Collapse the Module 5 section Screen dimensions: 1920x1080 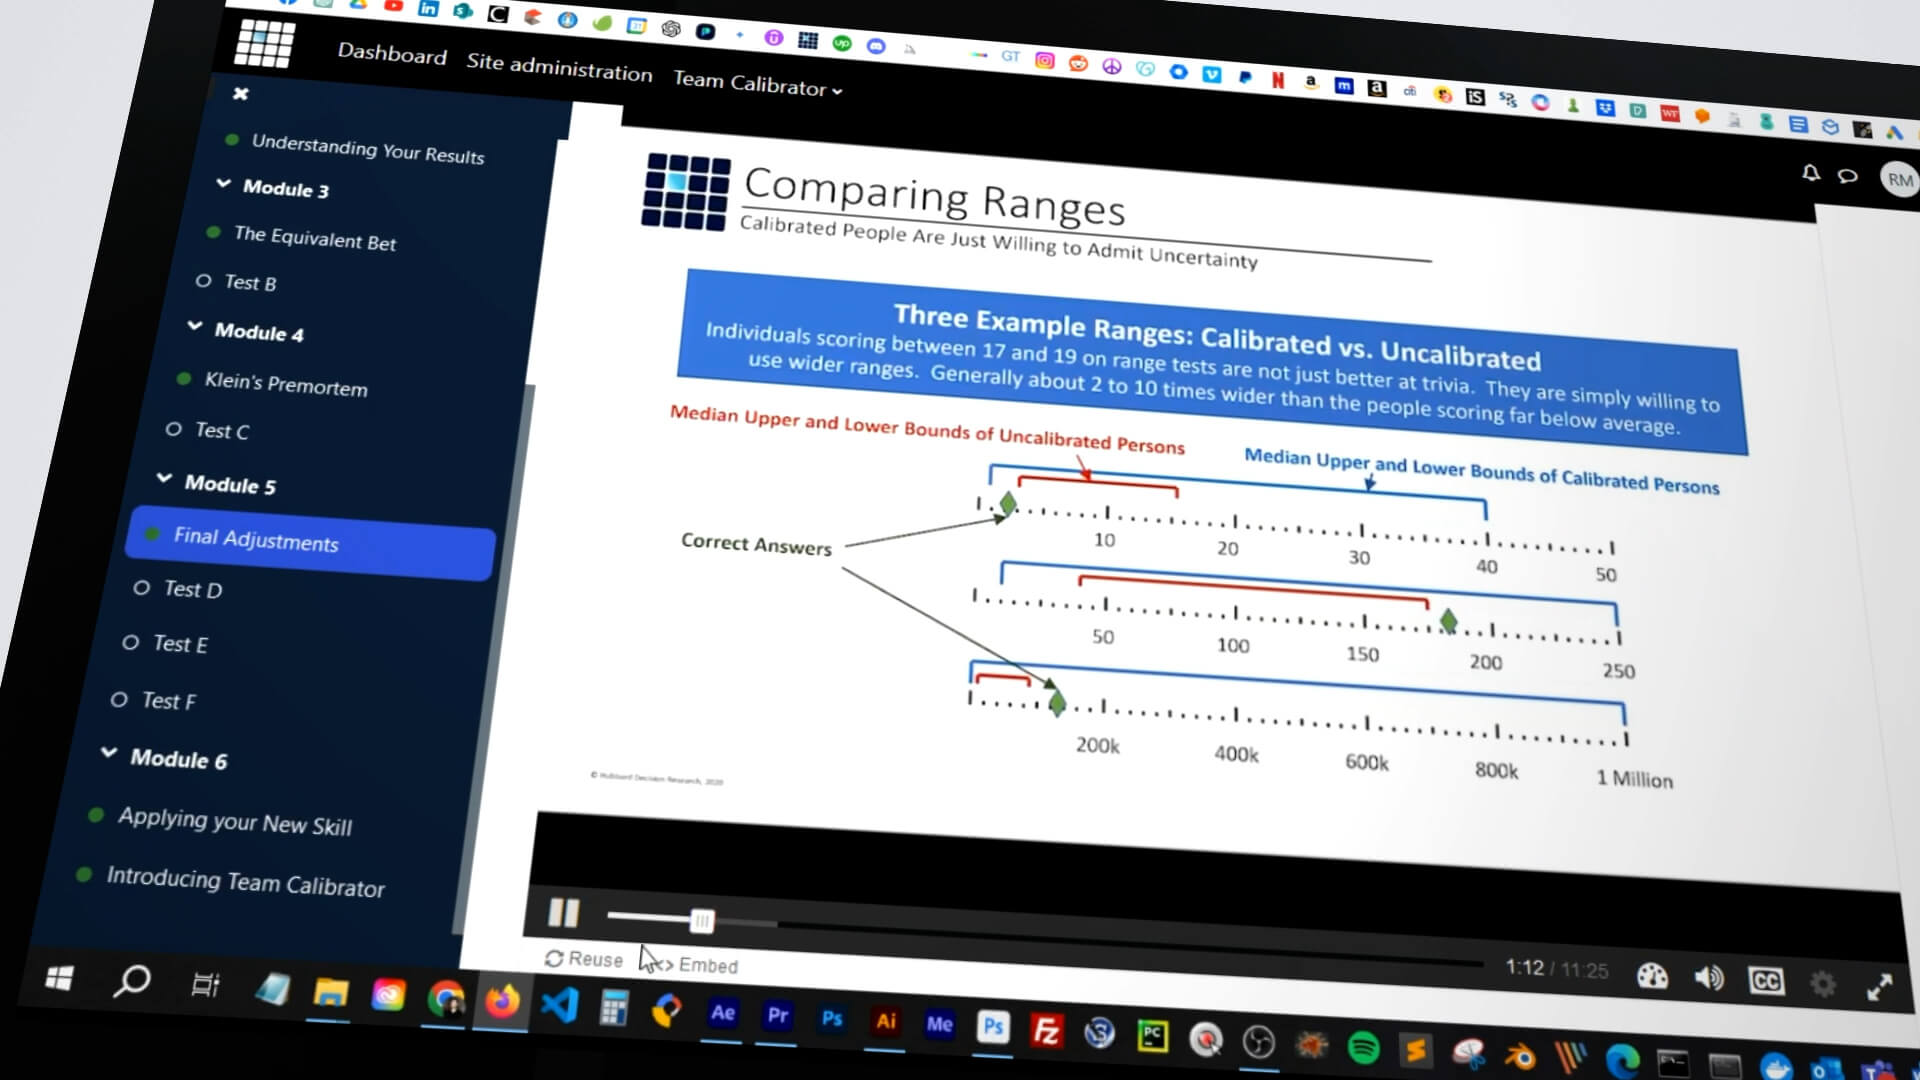pyautogui.click(x=164, y=479)
